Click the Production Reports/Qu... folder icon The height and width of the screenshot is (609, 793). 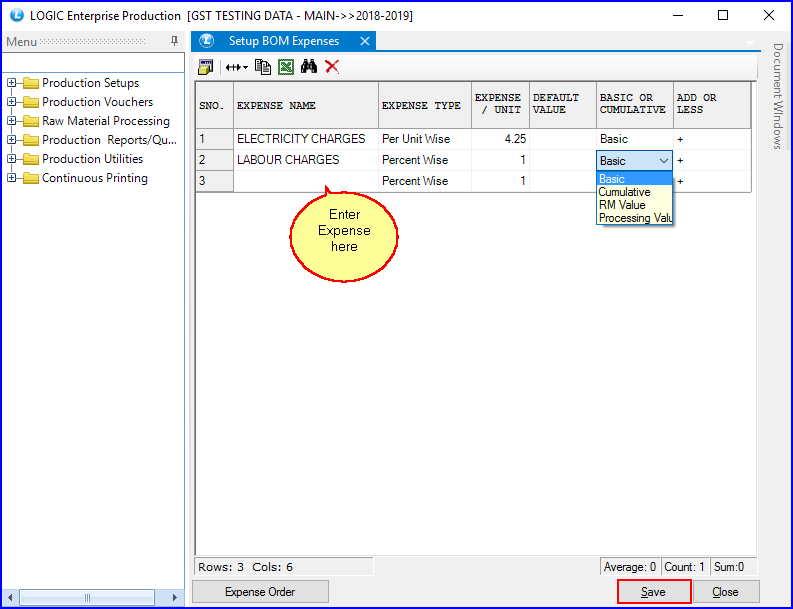[x=31, y=140]
